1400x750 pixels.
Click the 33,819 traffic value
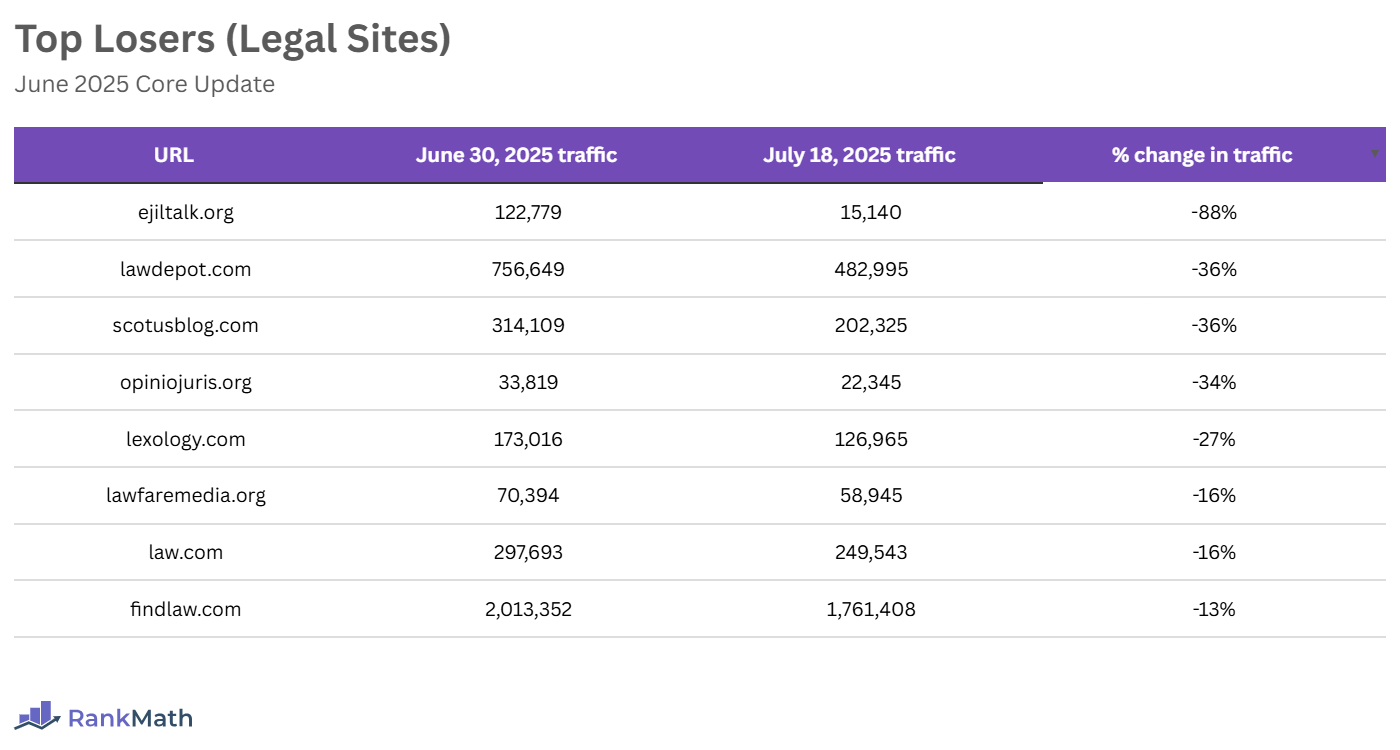528,382
